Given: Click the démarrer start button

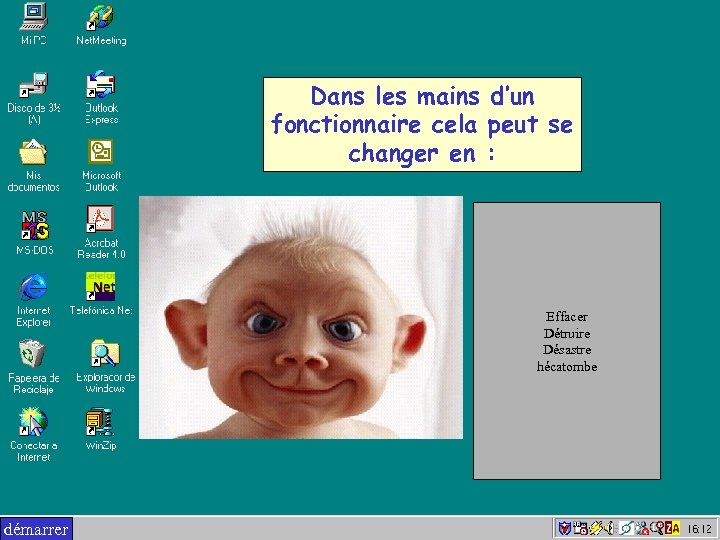Looking at the screenshot, I should (36, 529).
